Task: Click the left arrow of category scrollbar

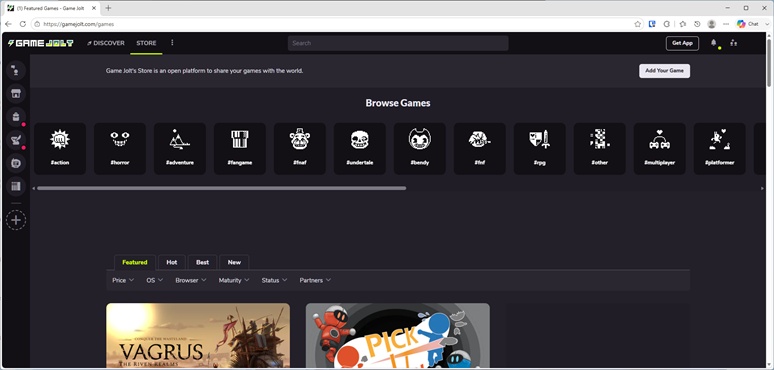Action: point(34,188)
